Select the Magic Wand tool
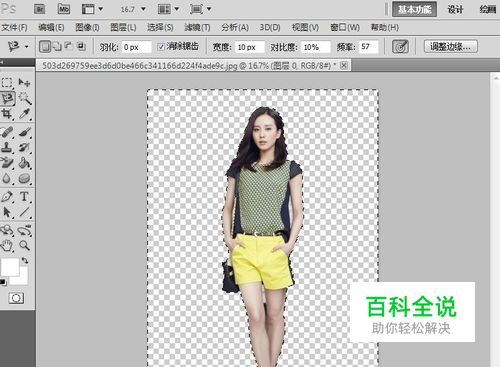The height and width of the screenshot is (367, 500). click(x=25, y=98)
